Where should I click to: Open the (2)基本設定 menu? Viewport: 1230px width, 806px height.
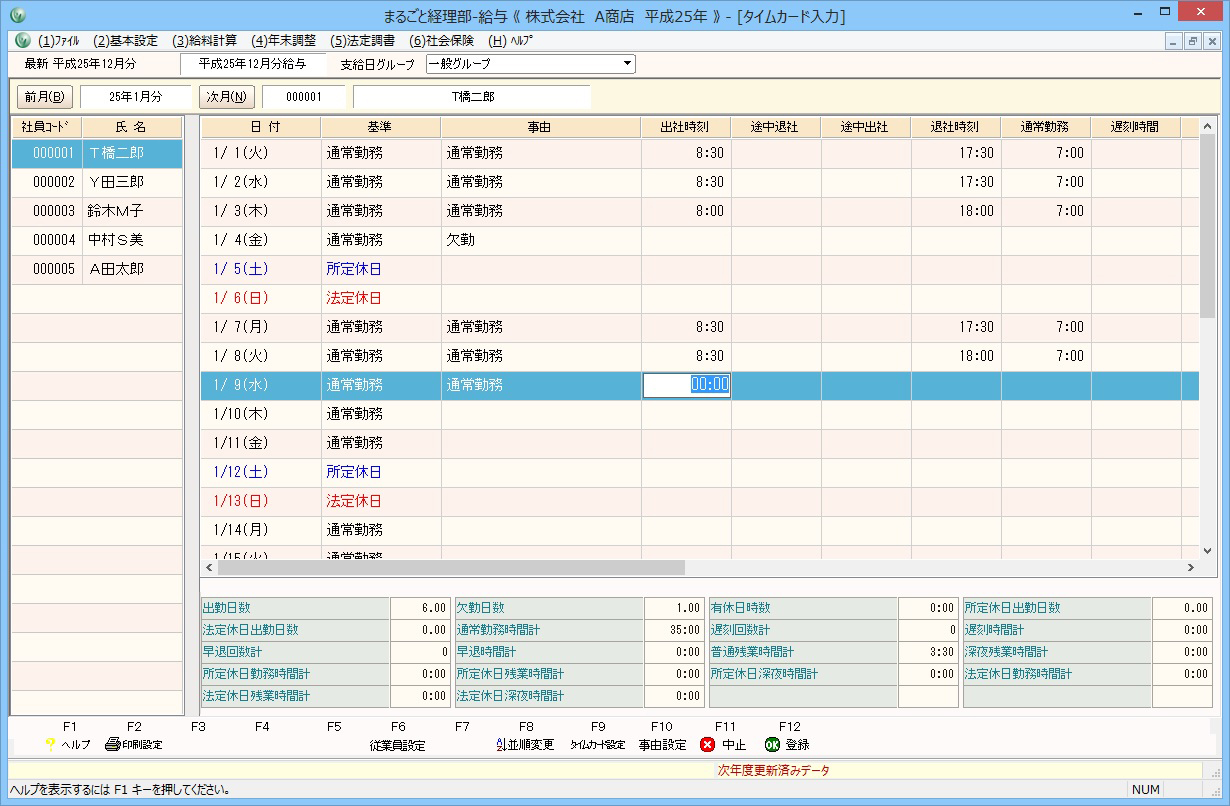point(125,41)
